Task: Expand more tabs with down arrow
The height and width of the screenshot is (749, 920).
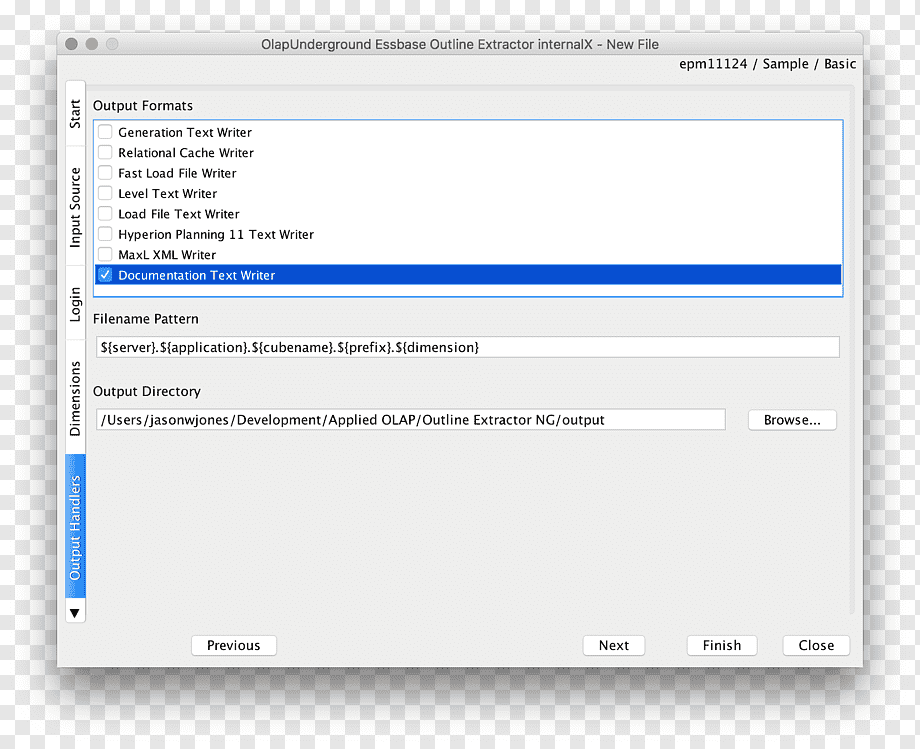Action: pyautogui.click(x=75, y=614)
